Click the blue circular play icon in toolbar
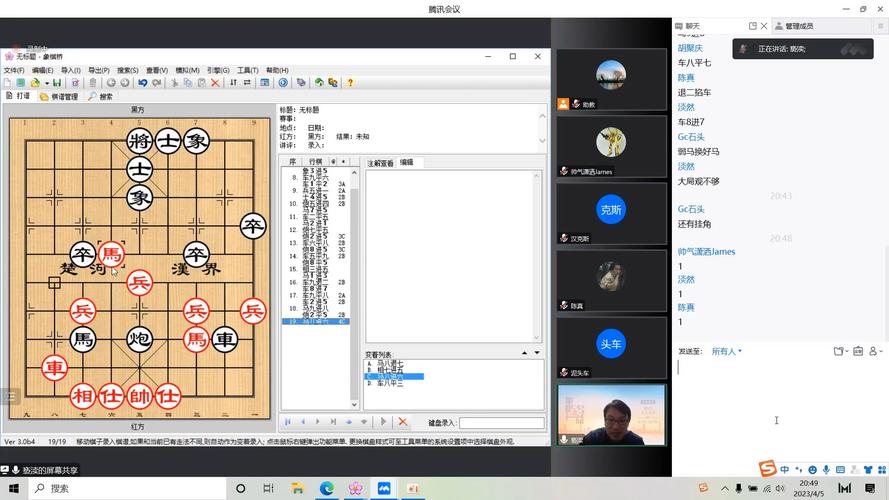Screen dimensions: 889x500 tap(283, 83)
